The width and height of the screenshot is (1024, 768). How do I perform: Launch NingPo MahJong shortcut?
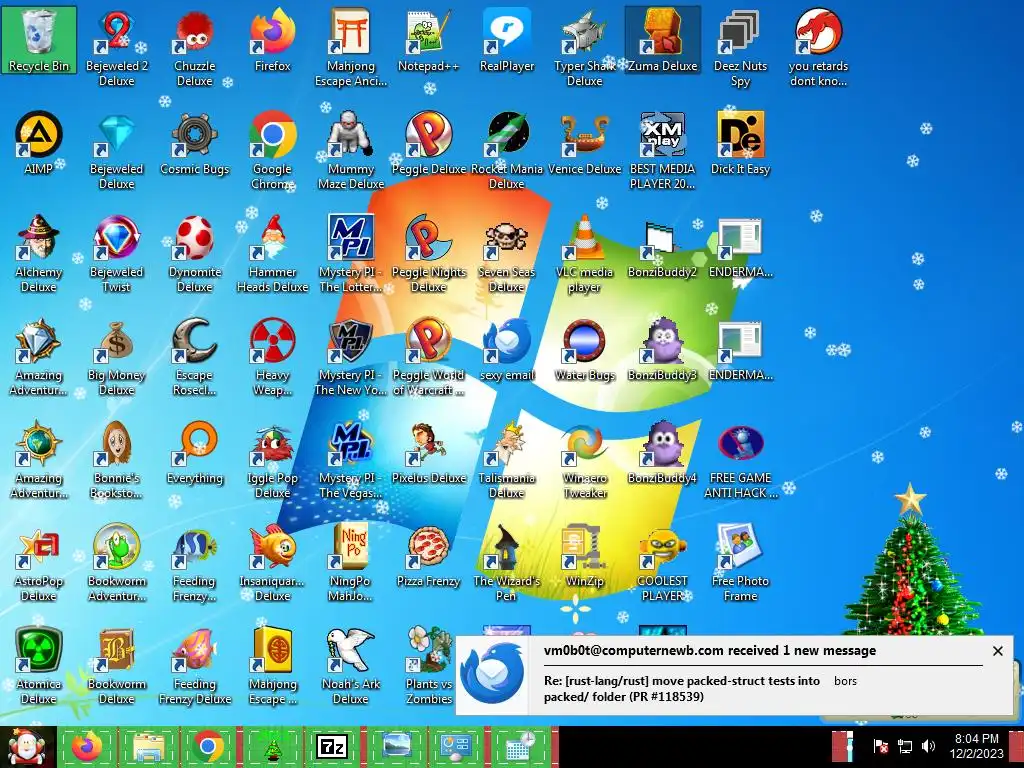[x=351, y=563]
